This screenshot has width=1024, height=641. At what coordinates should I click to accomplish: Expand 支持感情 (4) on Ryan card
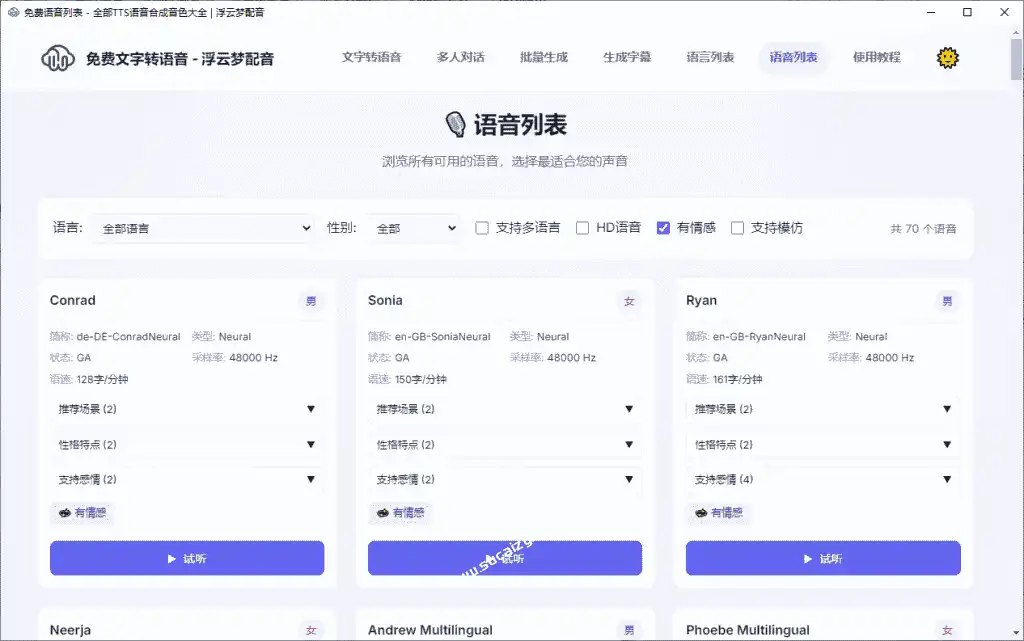point(823,479)
